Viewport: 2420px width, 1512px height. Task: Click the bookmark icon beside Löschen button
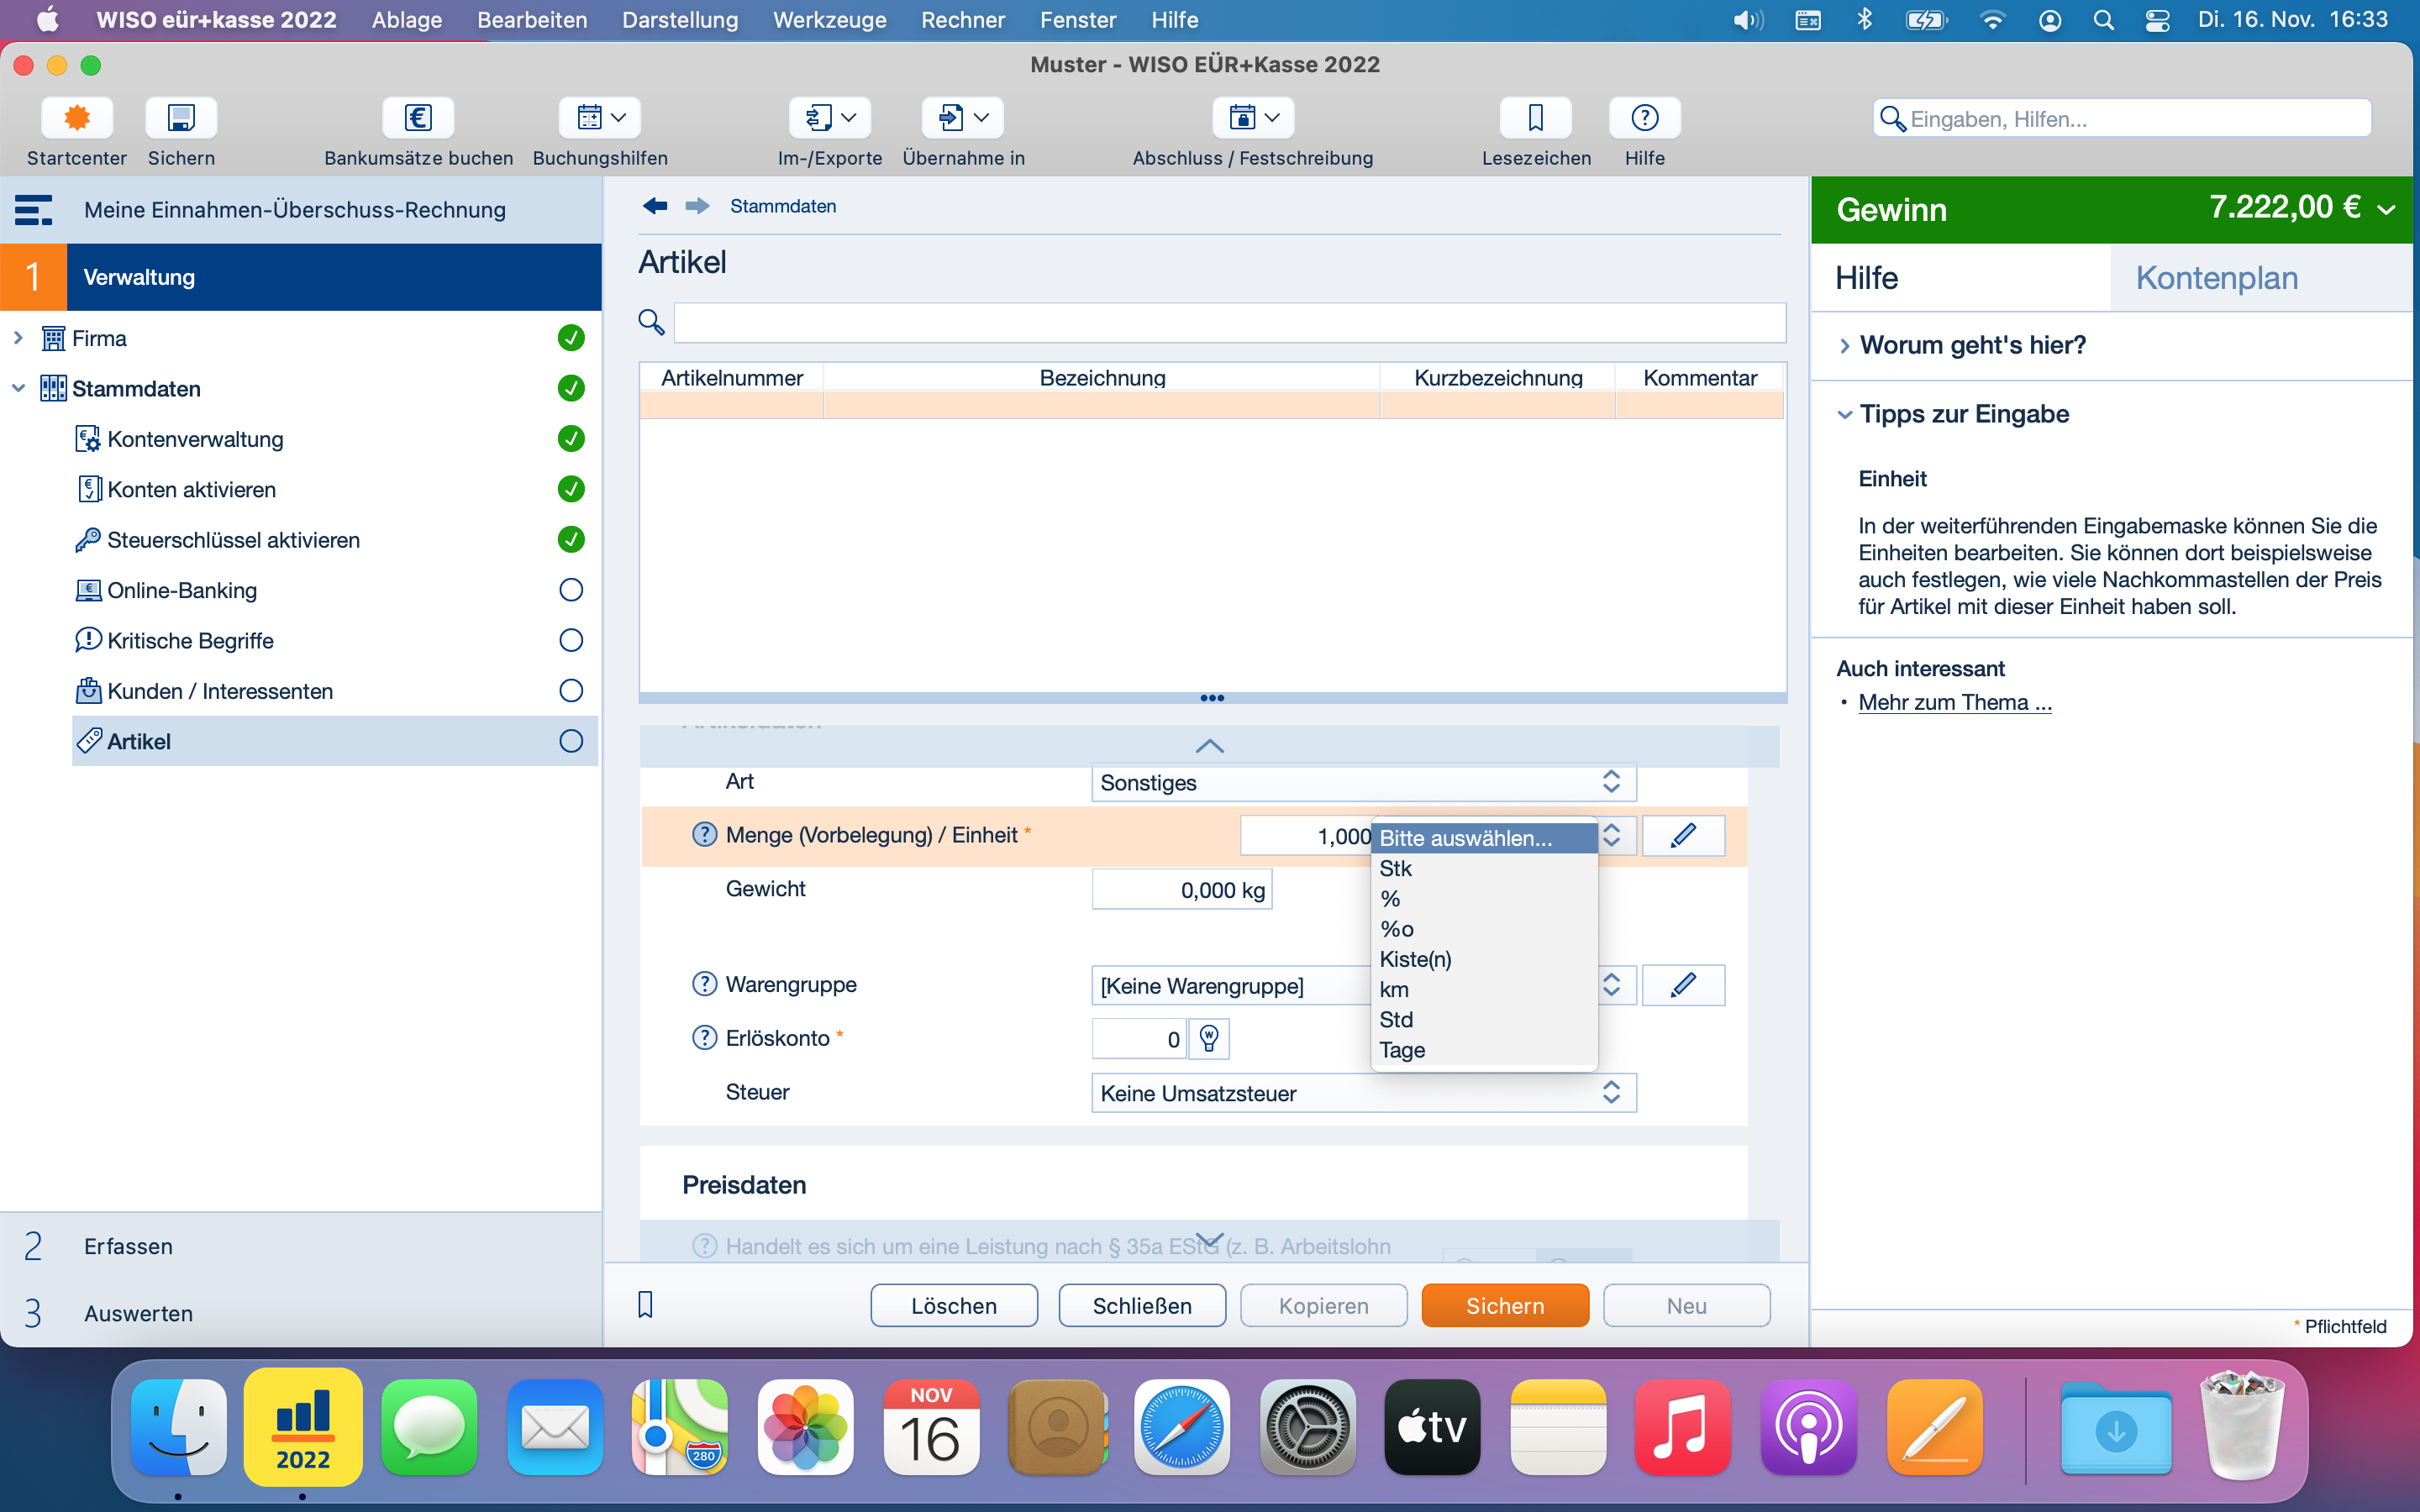[645, 1305]
